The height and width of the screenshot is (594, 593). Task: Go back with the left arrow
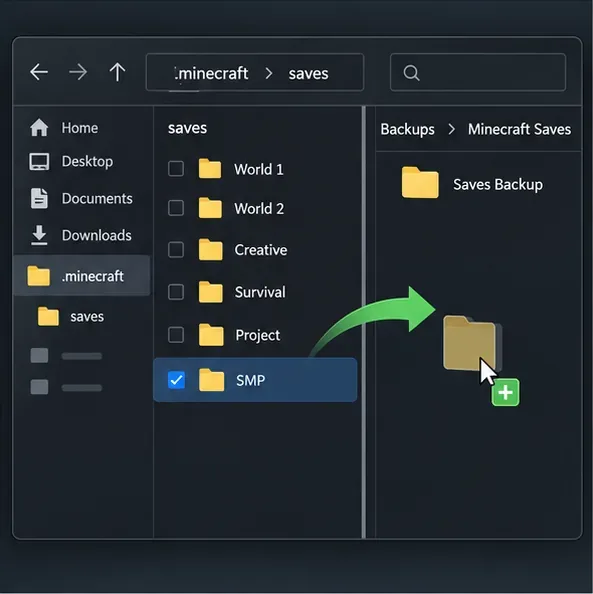[x=39, y=72]
